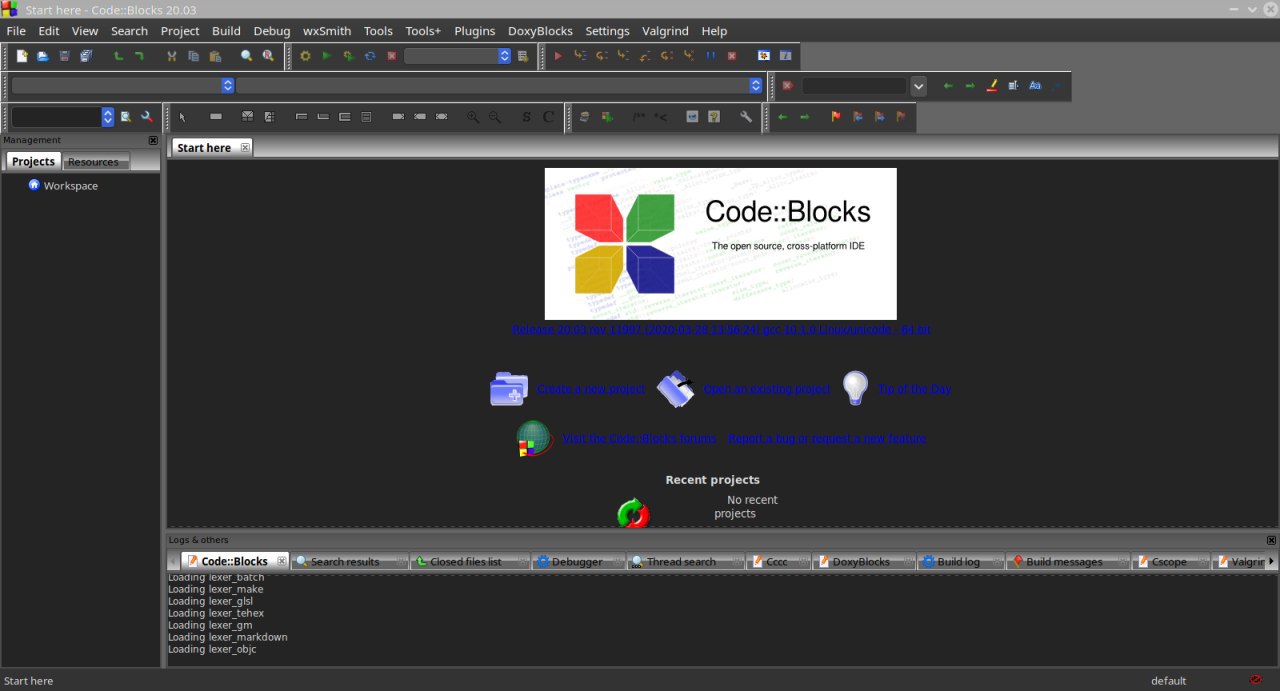Click the Abort build red icon
The width and height of the screenshot is (1280, 691).
coord(392,56)
